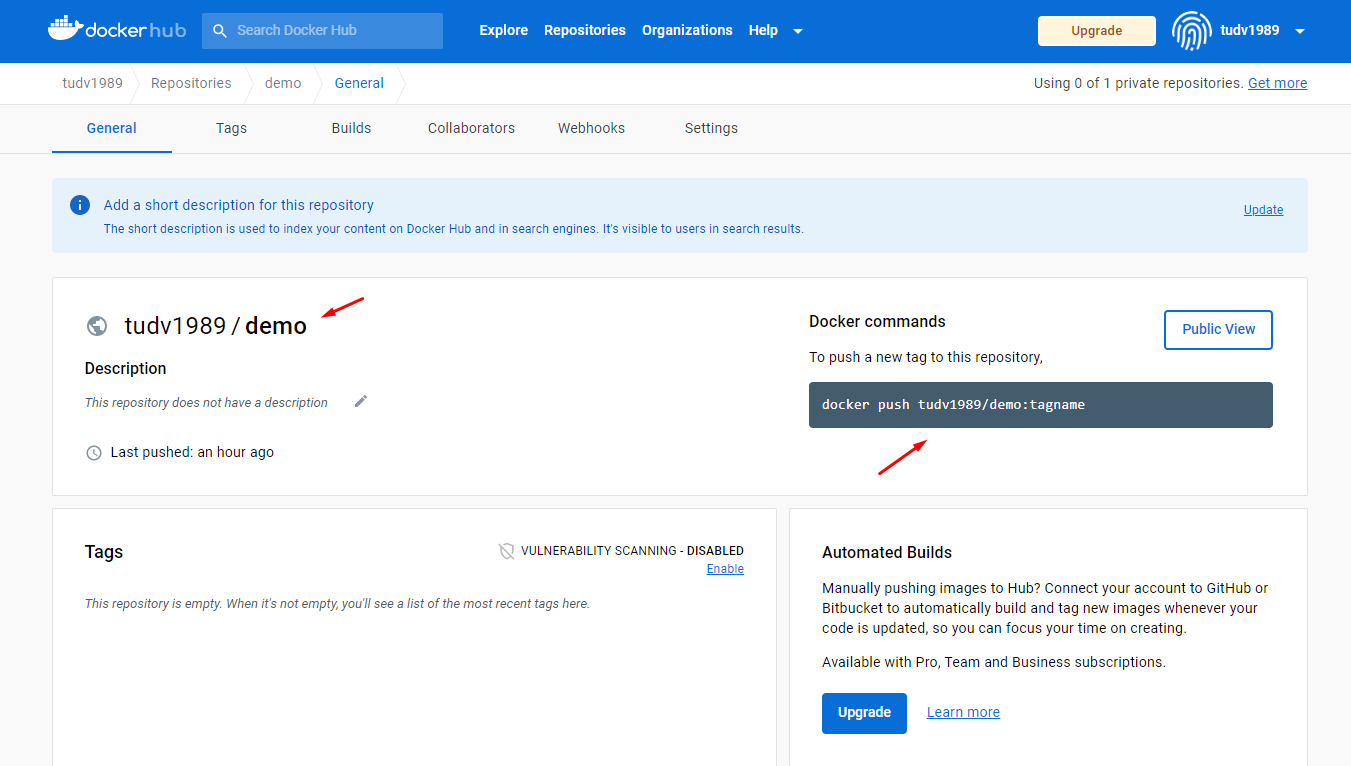The height and width of the screenshot is (766, 1351).
Task: Enable vulnerability scanning via the Enable link
Action: pyautogui.click(x=725, y=568)
